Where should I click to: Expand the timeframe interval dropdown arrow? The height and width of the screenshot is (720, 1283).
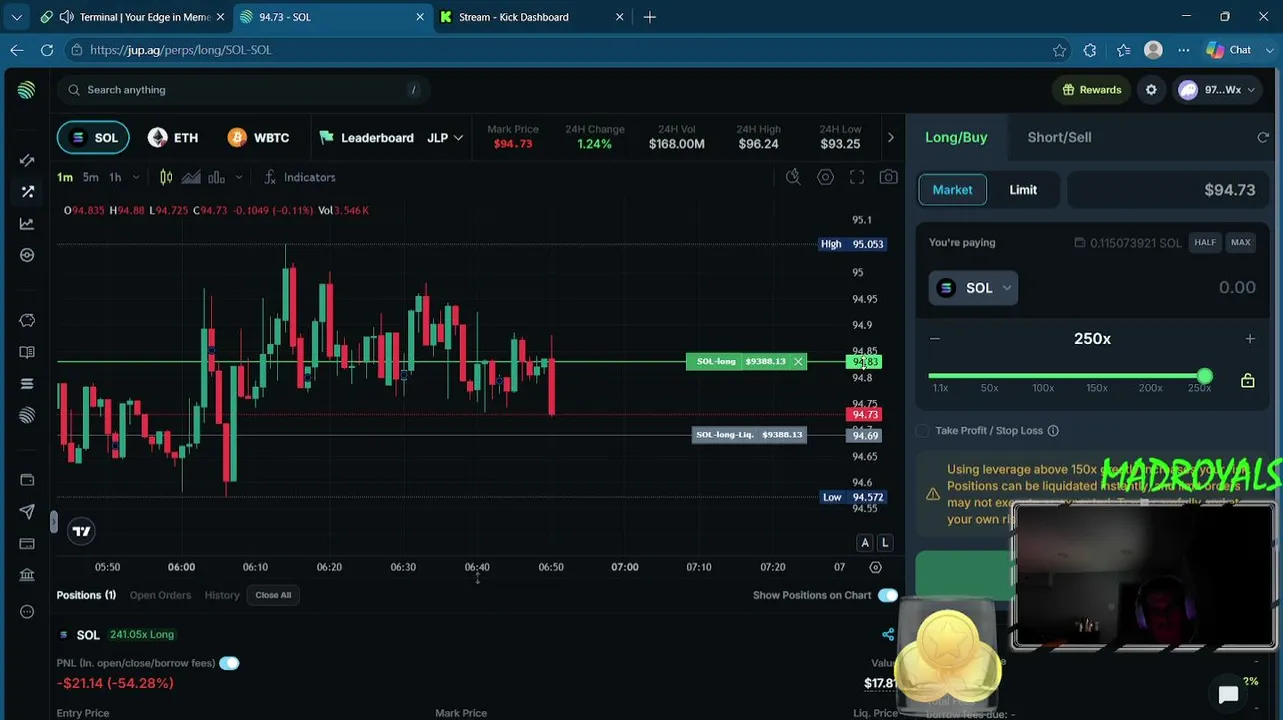(136, 177)
